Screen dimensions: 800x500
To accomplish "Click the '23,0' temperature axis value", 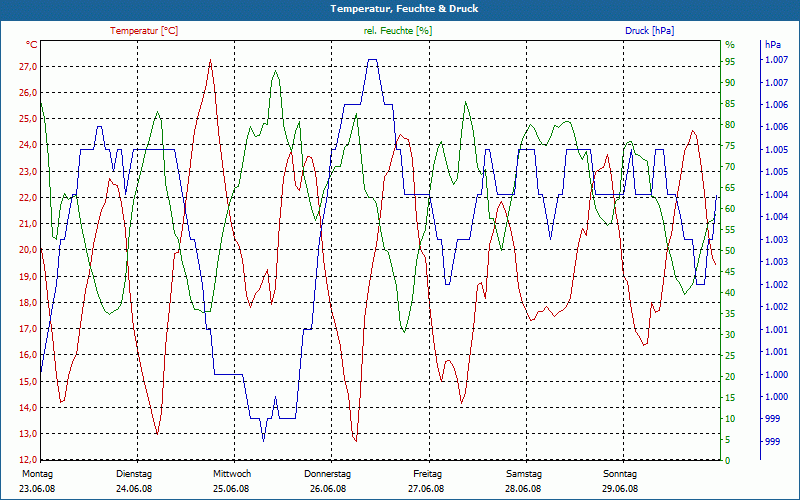I will pos(28,171).
